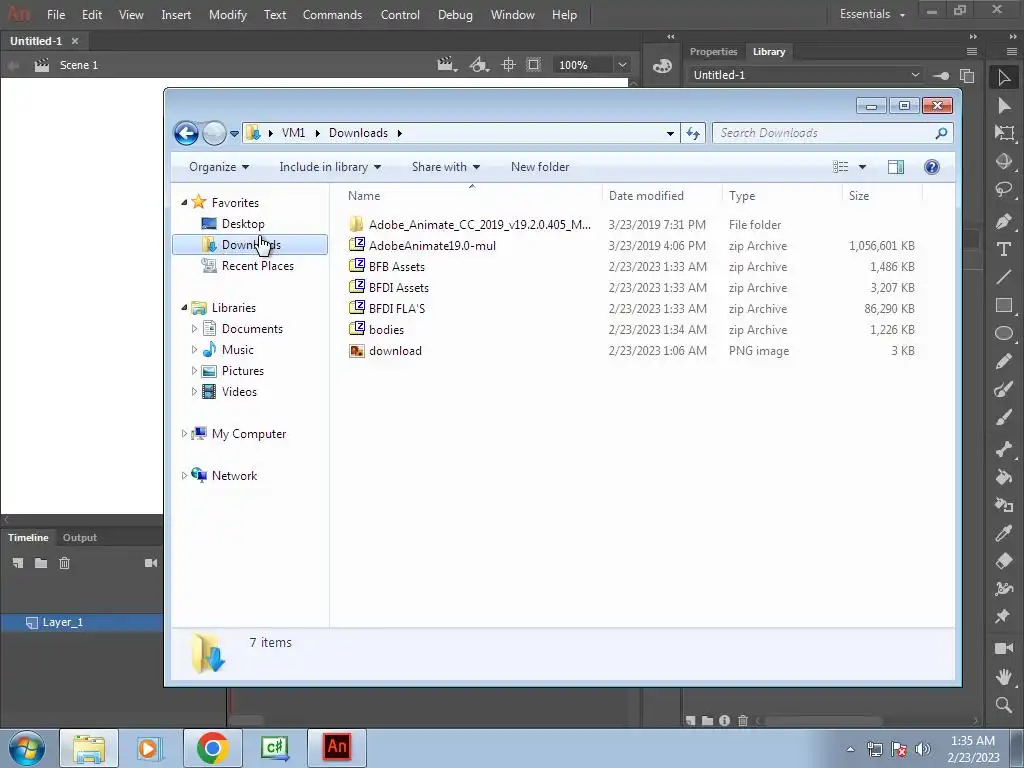Select Recent Places in Favorites
Image resolution: width=1024 pixels, height=768 pixels.
pos(257,266)
